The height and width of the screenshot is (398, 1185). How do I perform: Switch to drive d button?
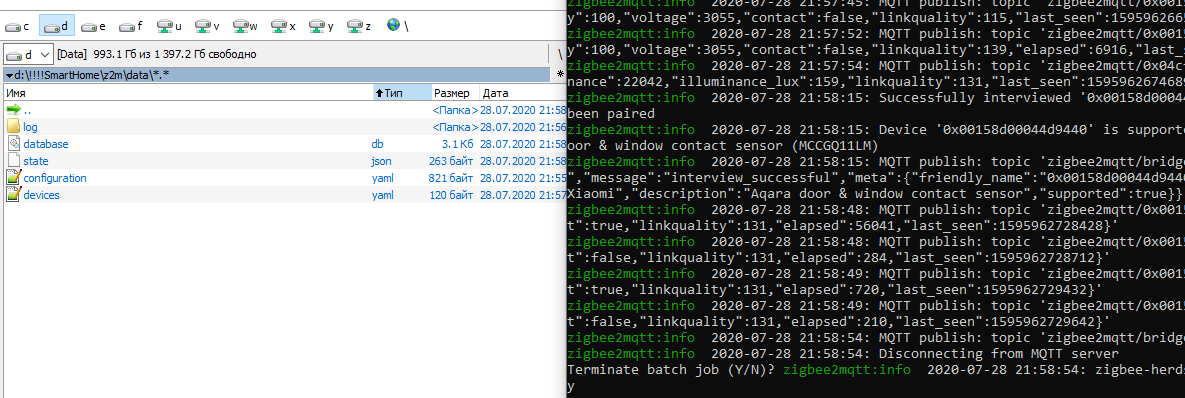click(x=56, y=26)
